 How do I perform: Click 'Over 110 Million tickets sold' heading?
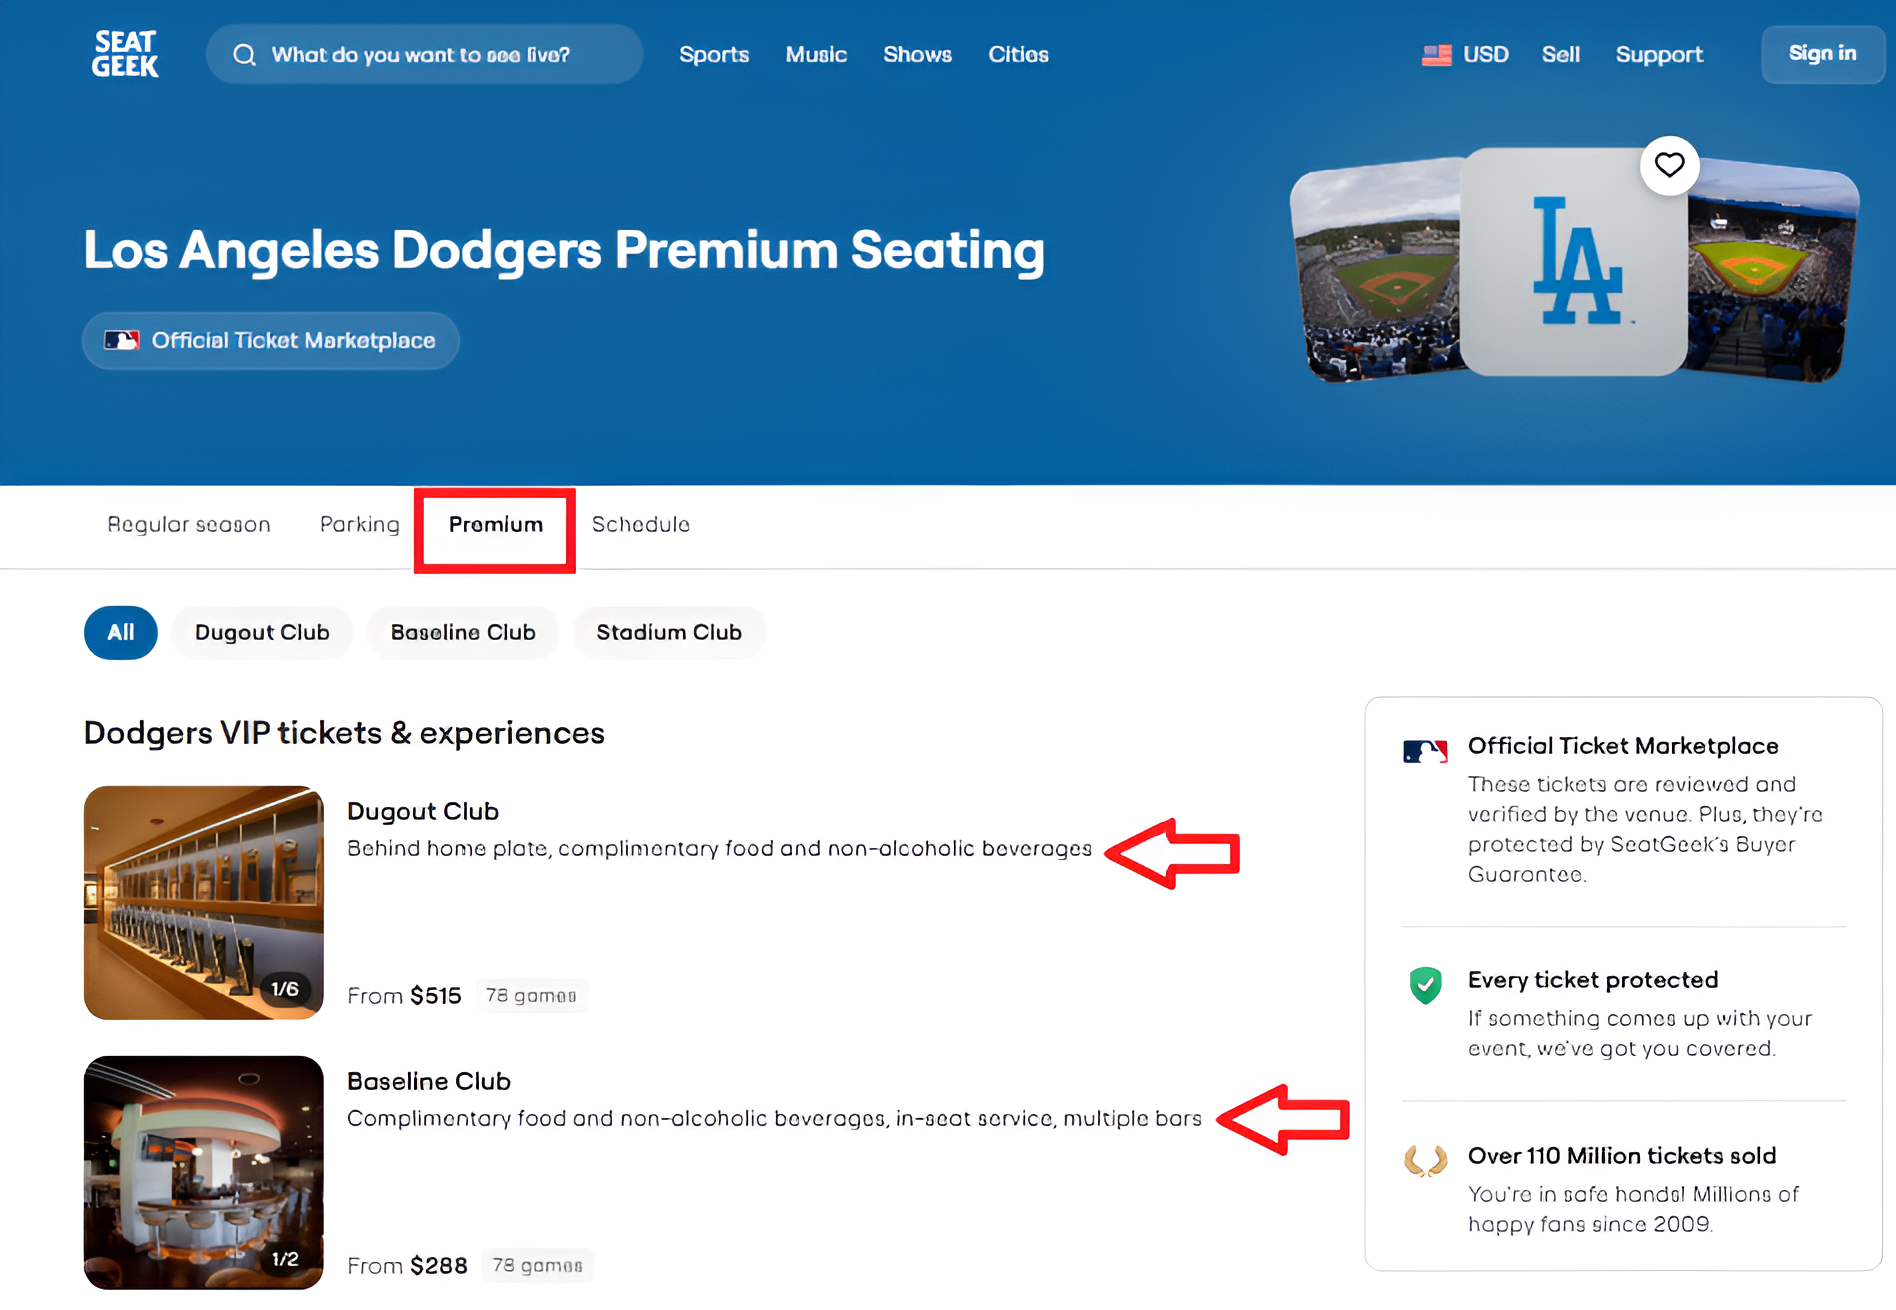pyautogui.click(x=1622, y=1156)
